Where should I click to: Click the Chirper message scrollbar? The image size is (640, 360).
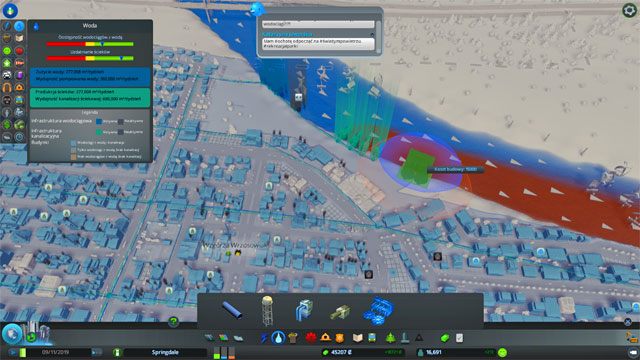pos(378,37)
